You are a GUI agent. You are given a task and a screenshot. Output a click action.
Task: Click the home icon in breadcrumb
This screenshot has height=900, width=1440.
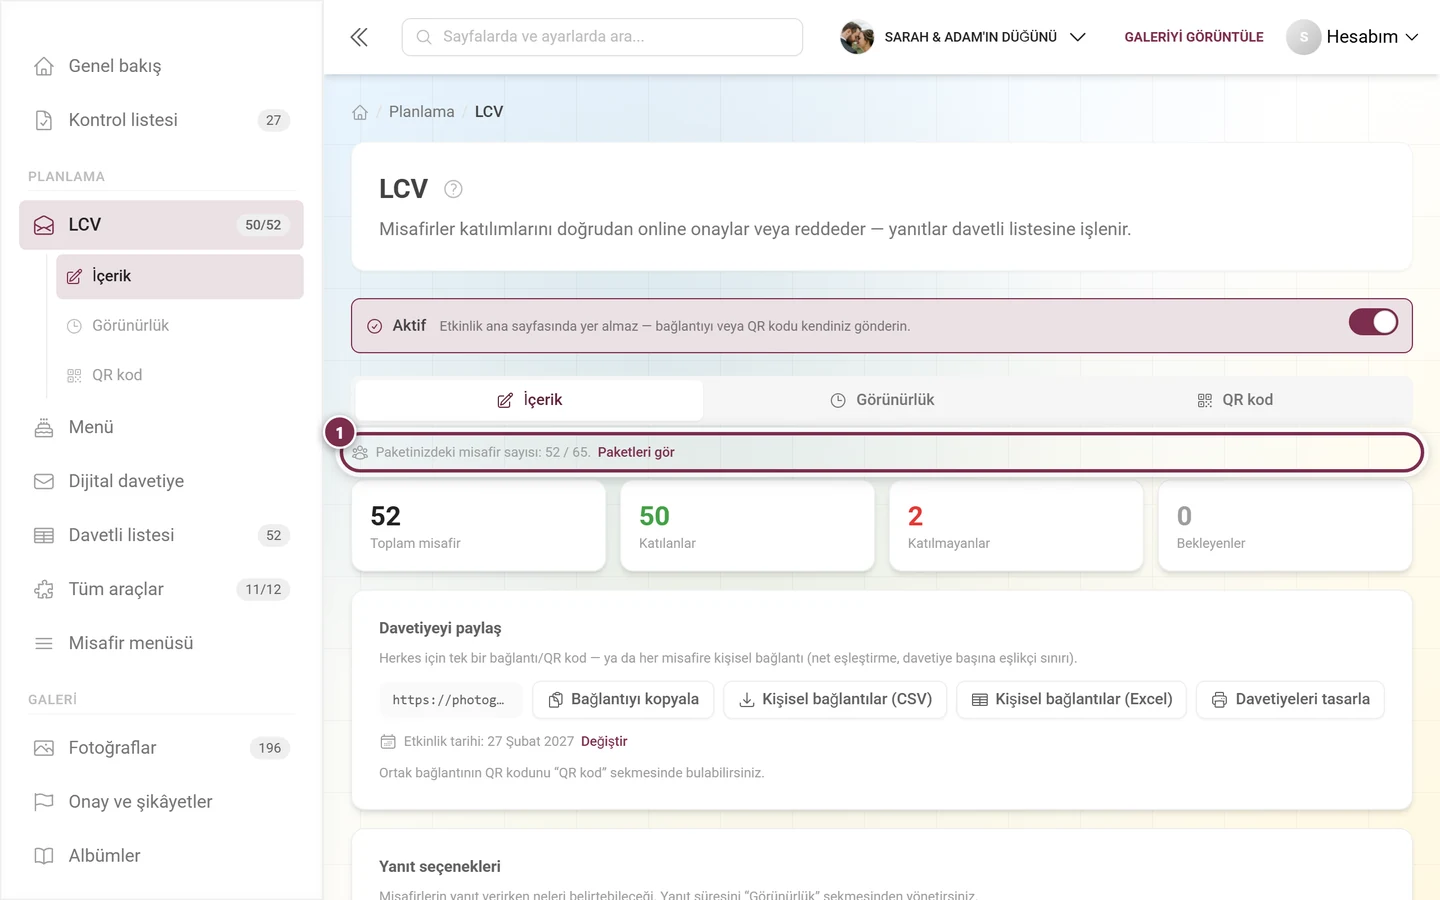[x=360, y=112]
